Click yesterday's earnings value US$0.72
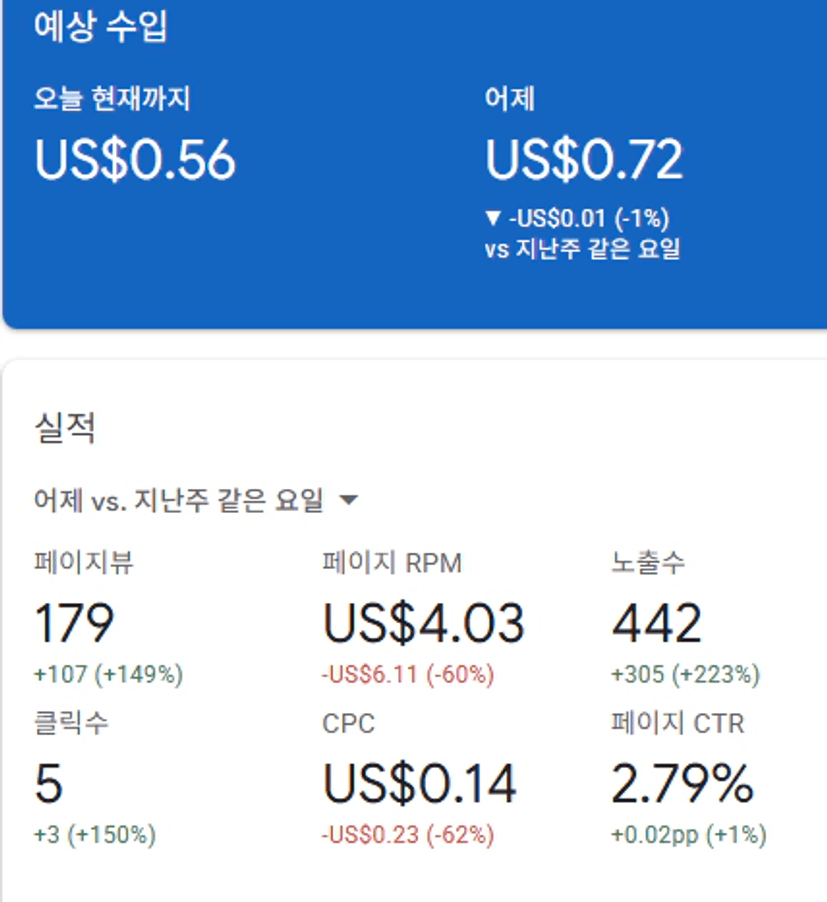Screen dimensions: 827x902 tap(584, 160)
